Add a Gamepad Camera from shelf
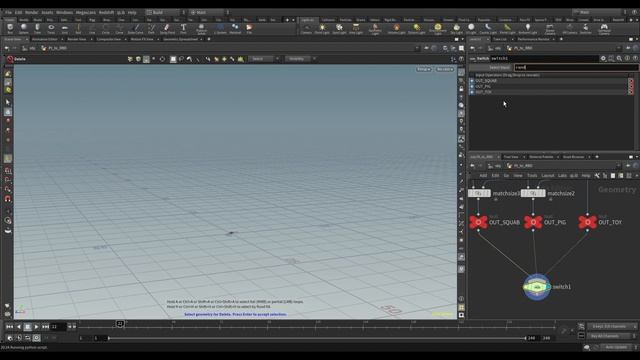640x360 pixels. click(604, 29)
